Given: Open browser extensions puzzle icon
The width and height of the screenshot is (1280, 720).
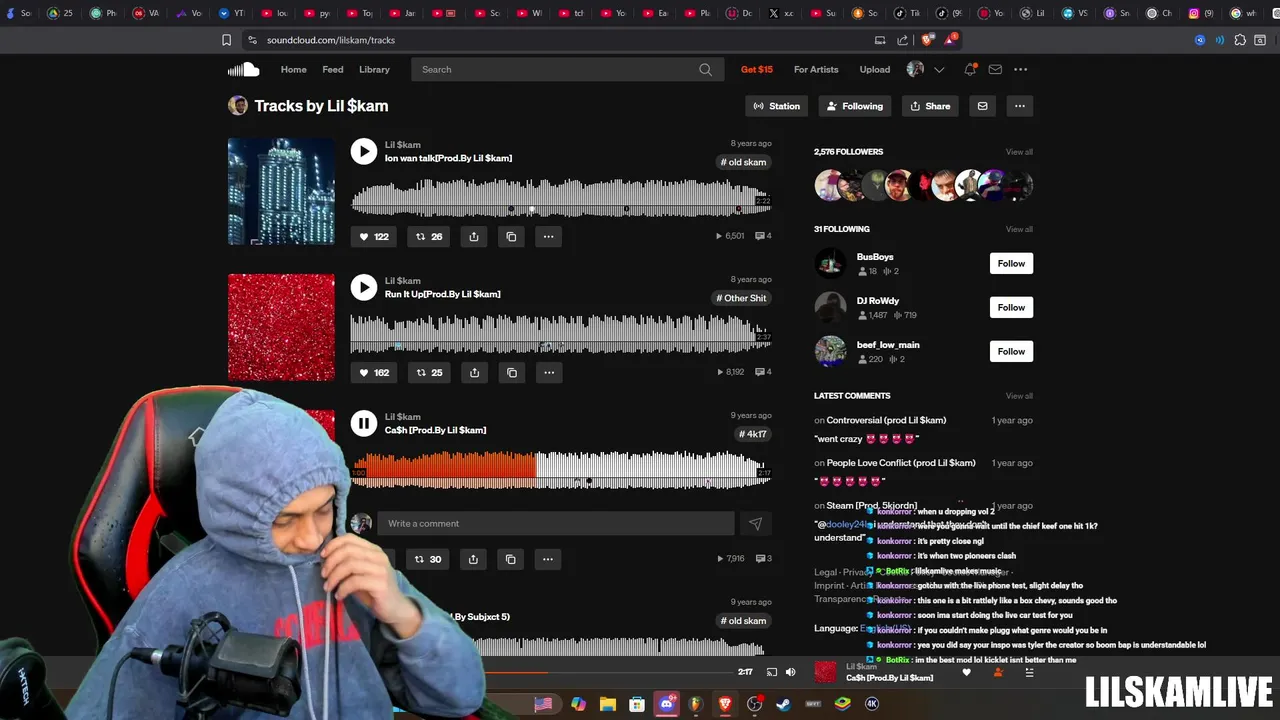Looking at the screenshot, I should (x=1240, y=40).
